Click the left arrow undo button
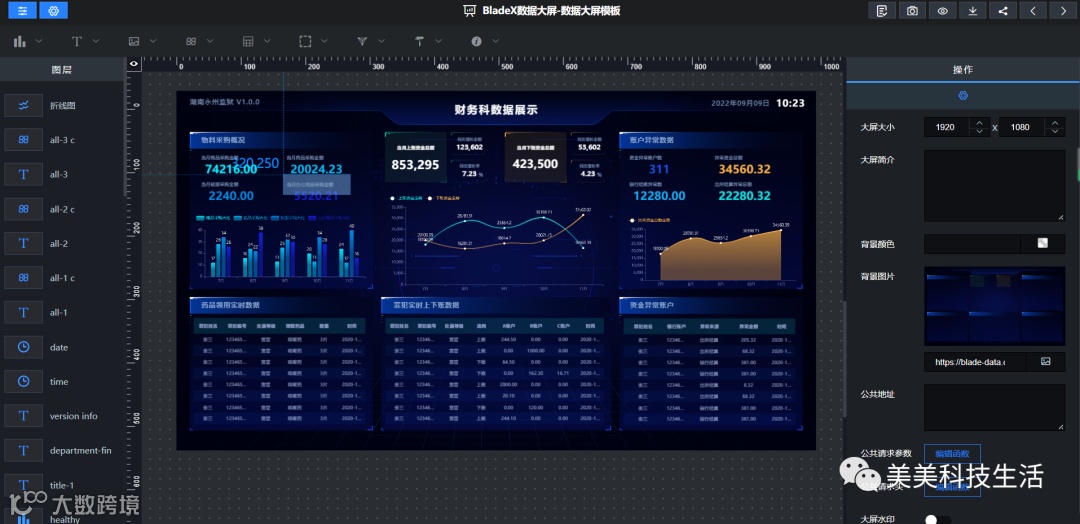Viewport: 1080px width, 524px height. click(x=1033, y=10)
